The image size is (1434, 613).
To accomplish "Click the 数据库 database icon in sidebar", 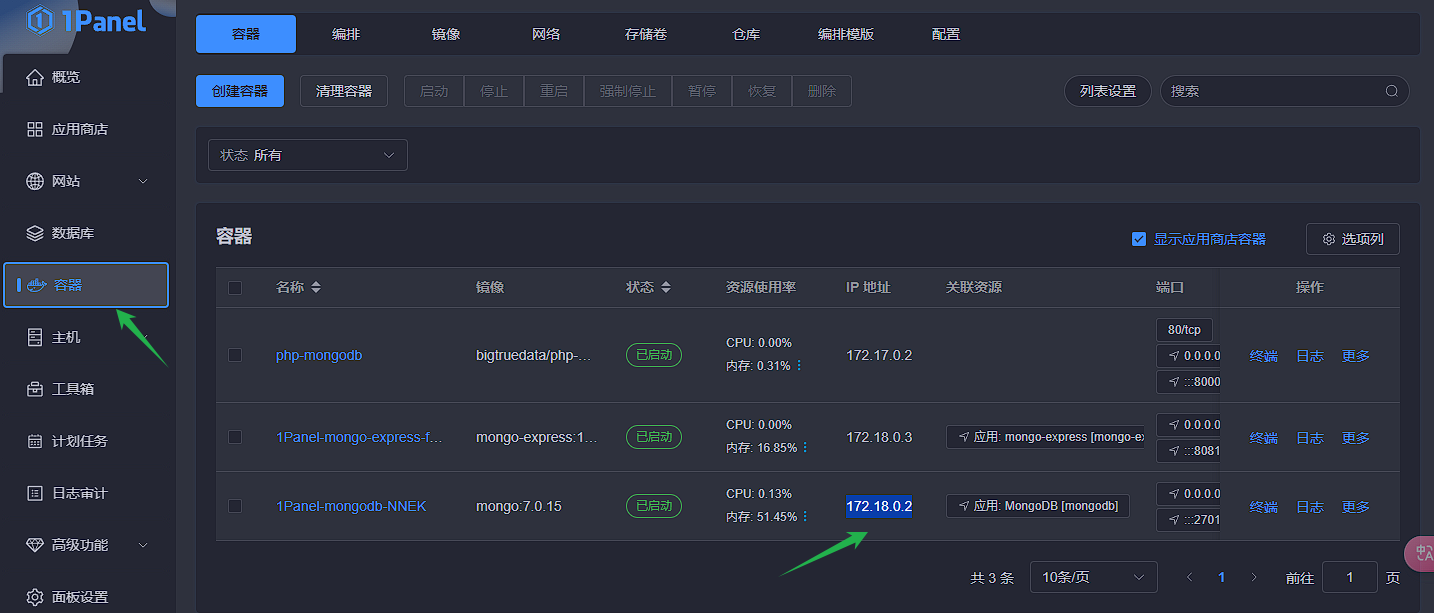I will (x=35, y=233).
